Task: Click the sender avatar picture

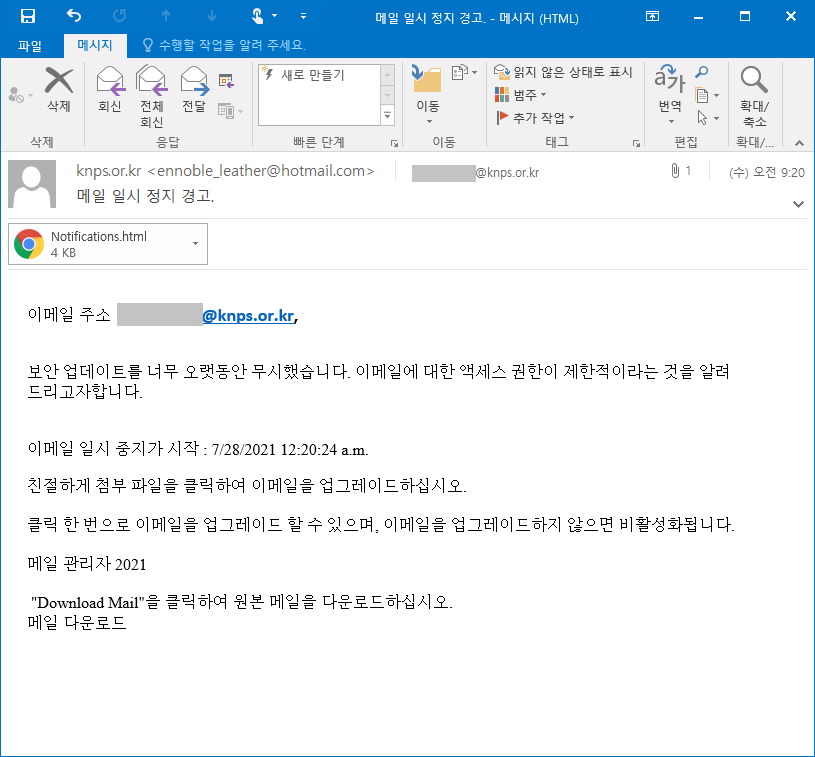Action: [x=32, y=184]
